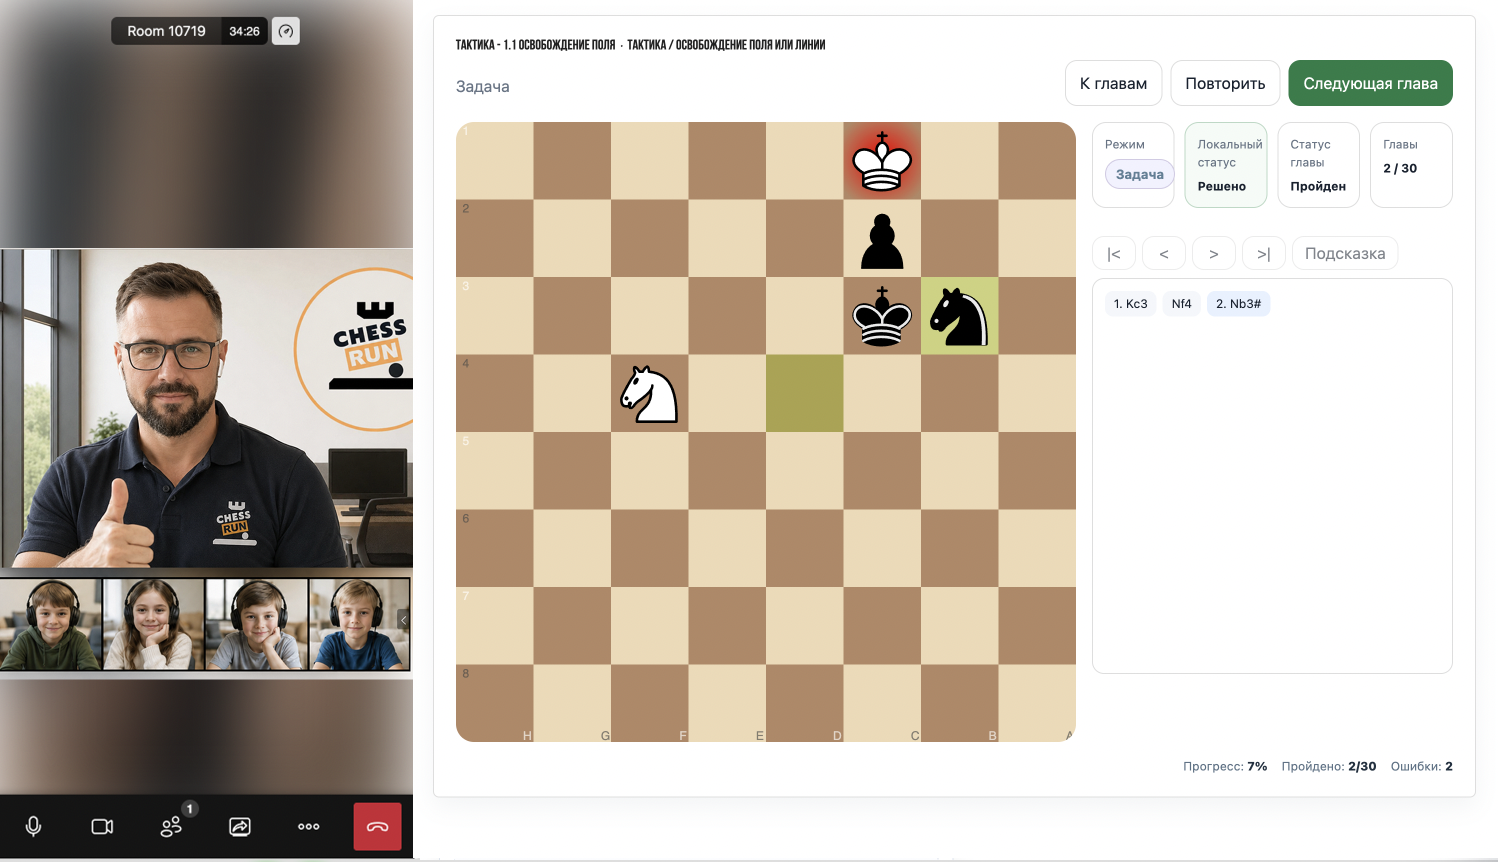Click the Следующая глава button
This screenshot has height=862, width=1498.
[1370, 83]
